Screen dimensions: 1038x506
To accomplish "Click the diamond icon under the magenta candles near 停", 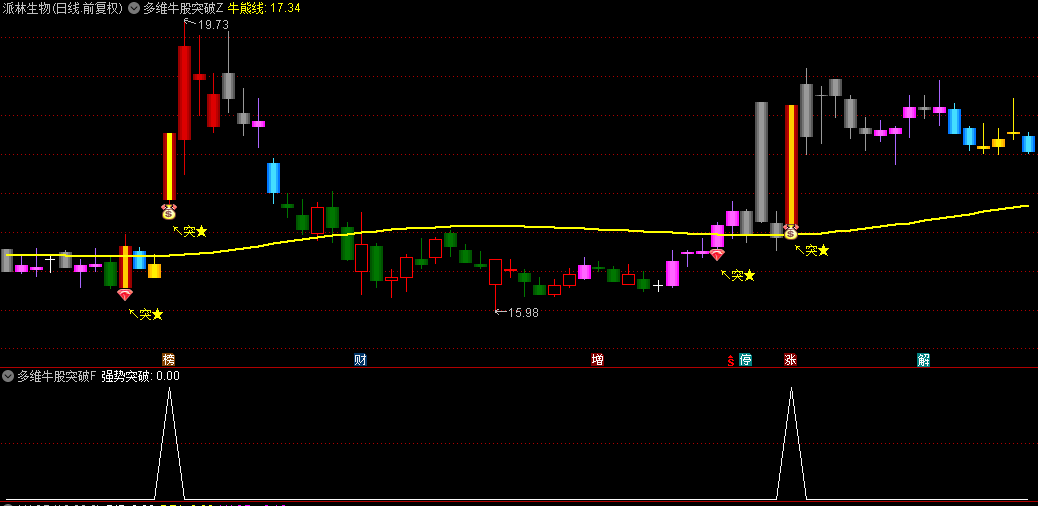I will (x=717, y=254).
